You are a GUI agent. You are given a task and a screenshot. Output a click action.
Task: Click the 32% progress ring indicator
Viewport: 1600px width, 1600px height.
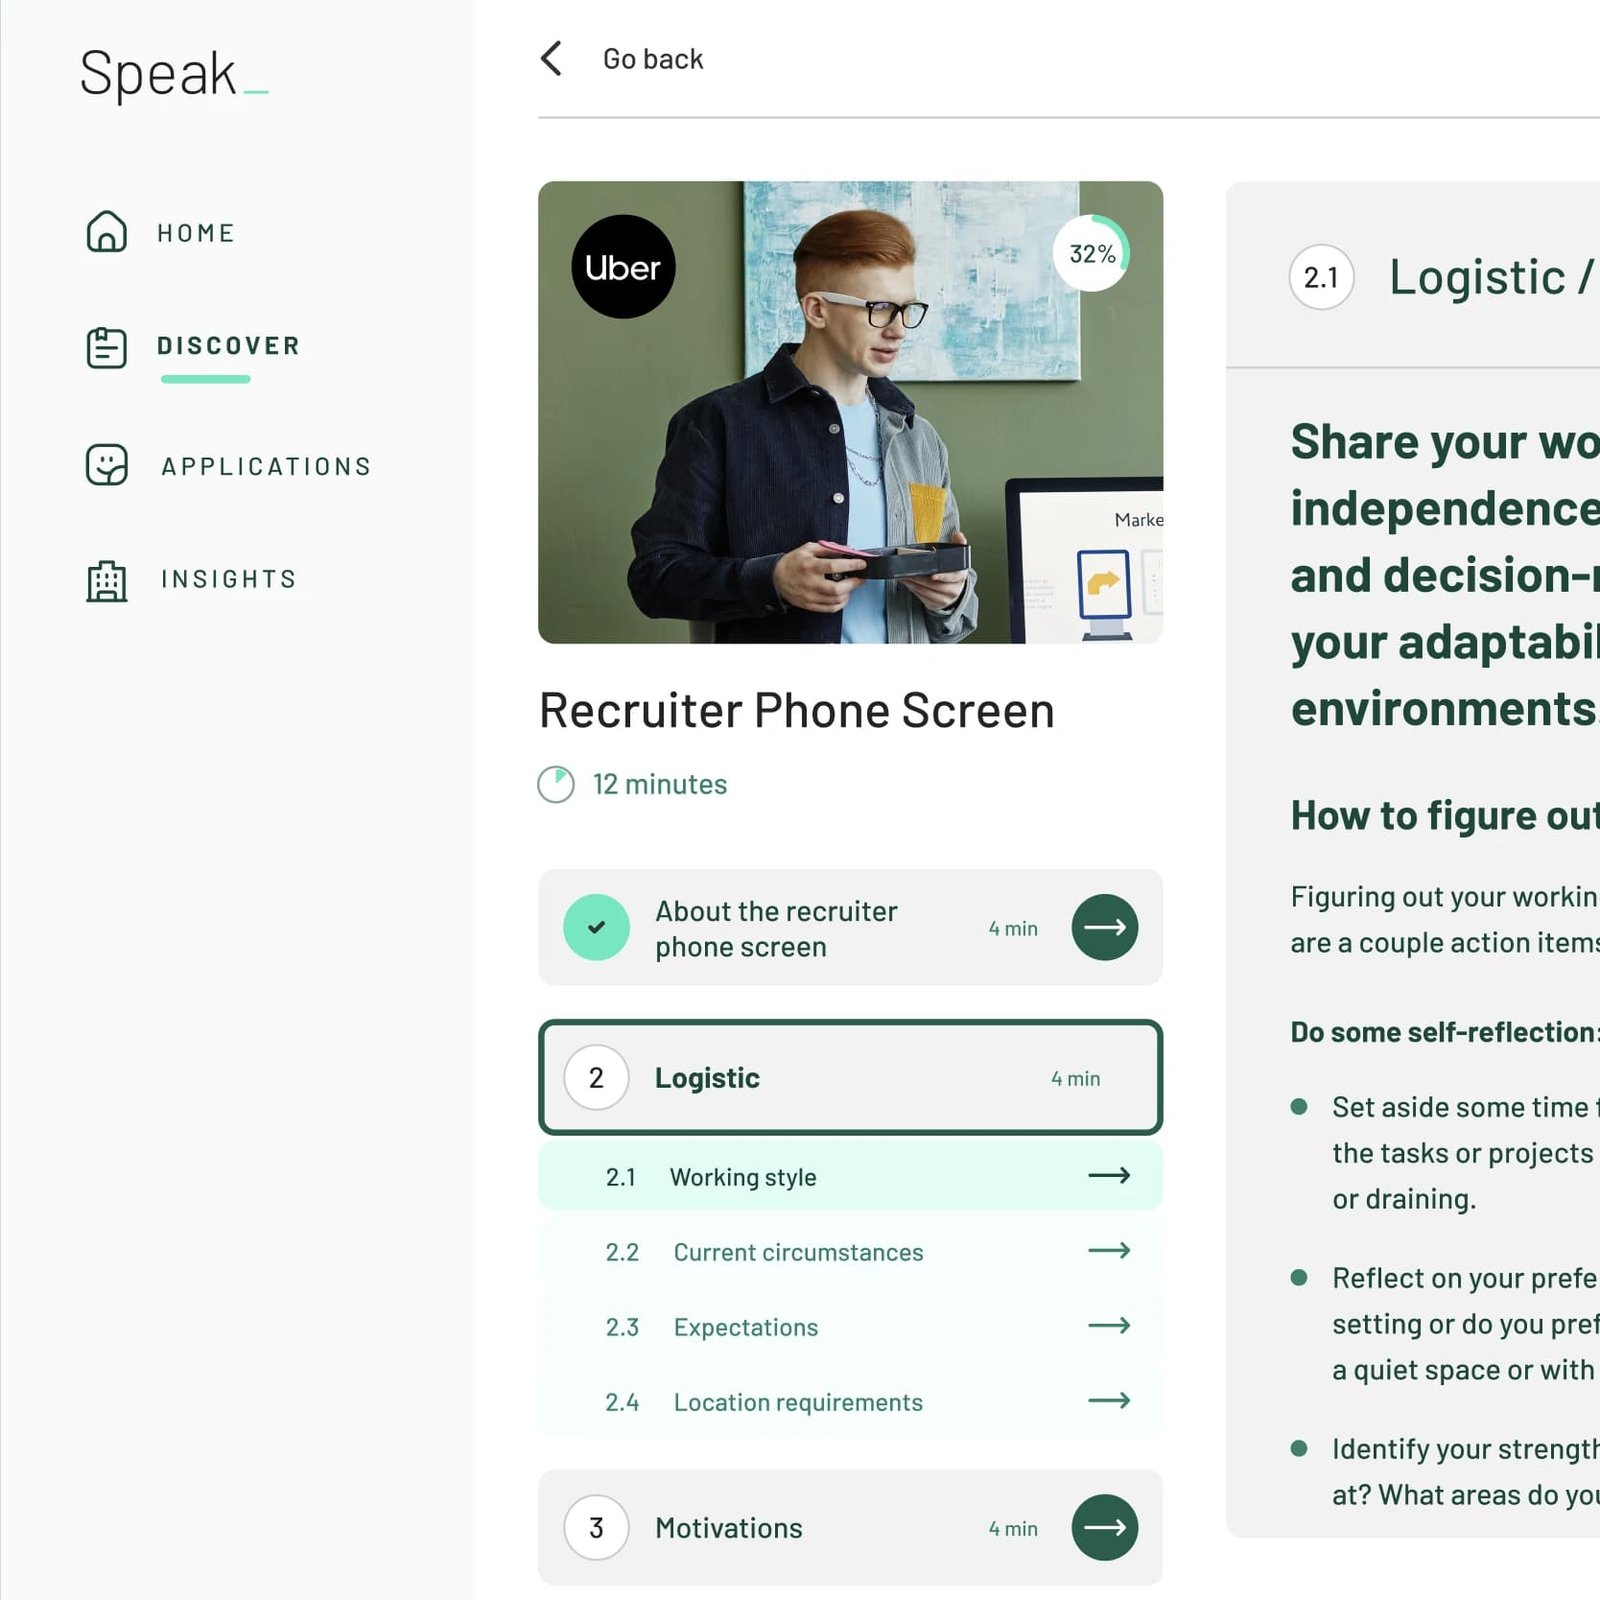(1092, 253)
